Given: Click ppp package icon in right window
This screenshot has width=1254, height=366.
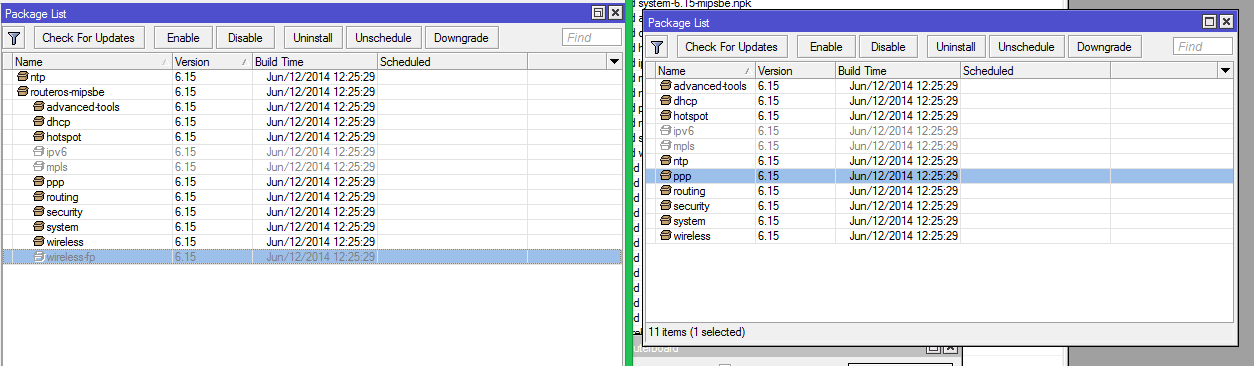Looking at the screenshot, I should (x=666, y=176).
